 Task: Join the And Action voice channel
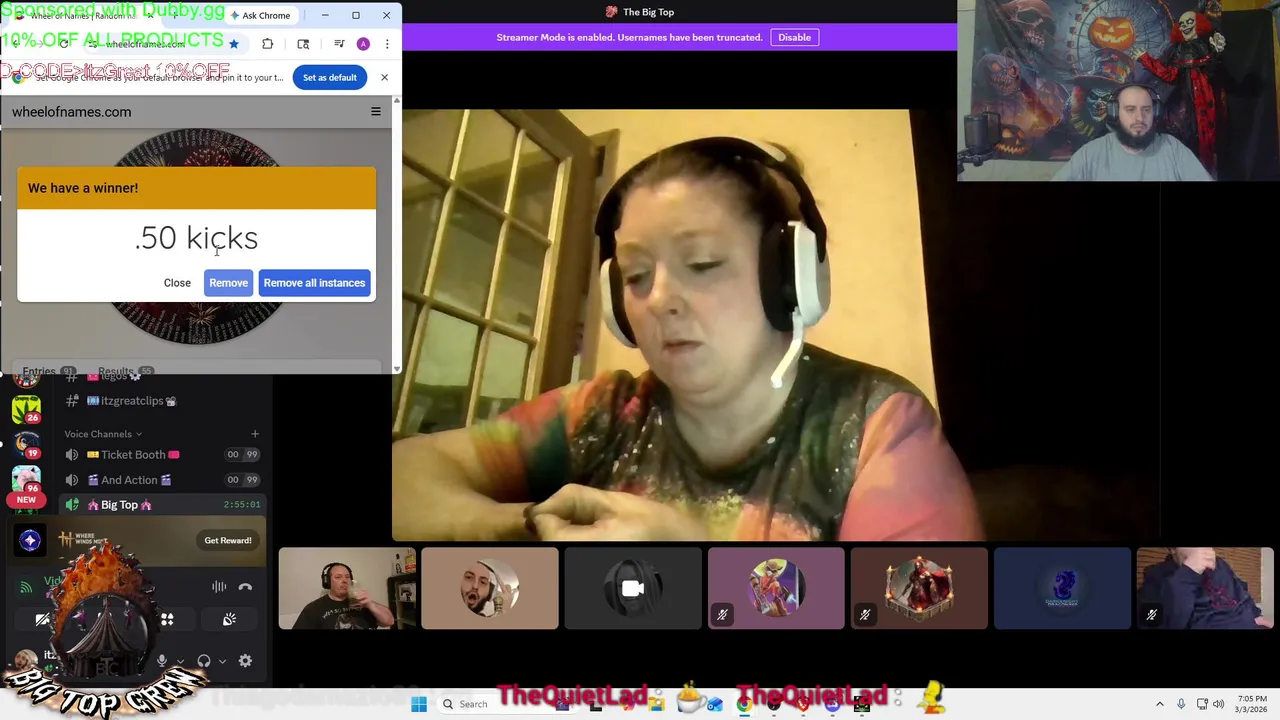(x=163, y=480)
